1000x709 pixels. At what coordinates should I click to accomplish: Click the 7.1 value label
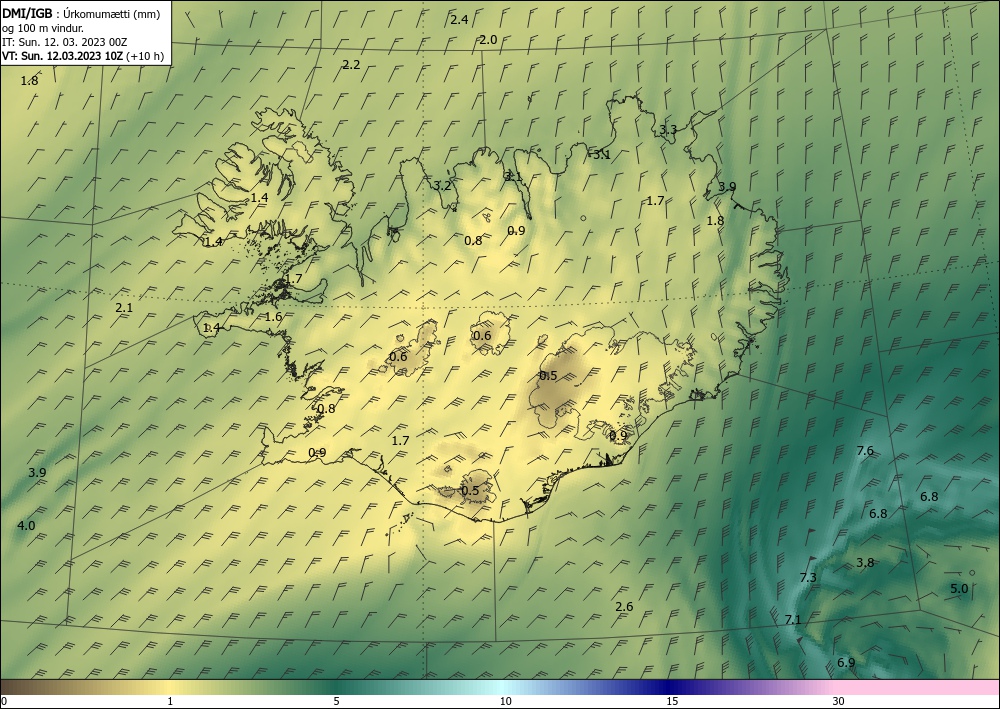click(793, 620)
